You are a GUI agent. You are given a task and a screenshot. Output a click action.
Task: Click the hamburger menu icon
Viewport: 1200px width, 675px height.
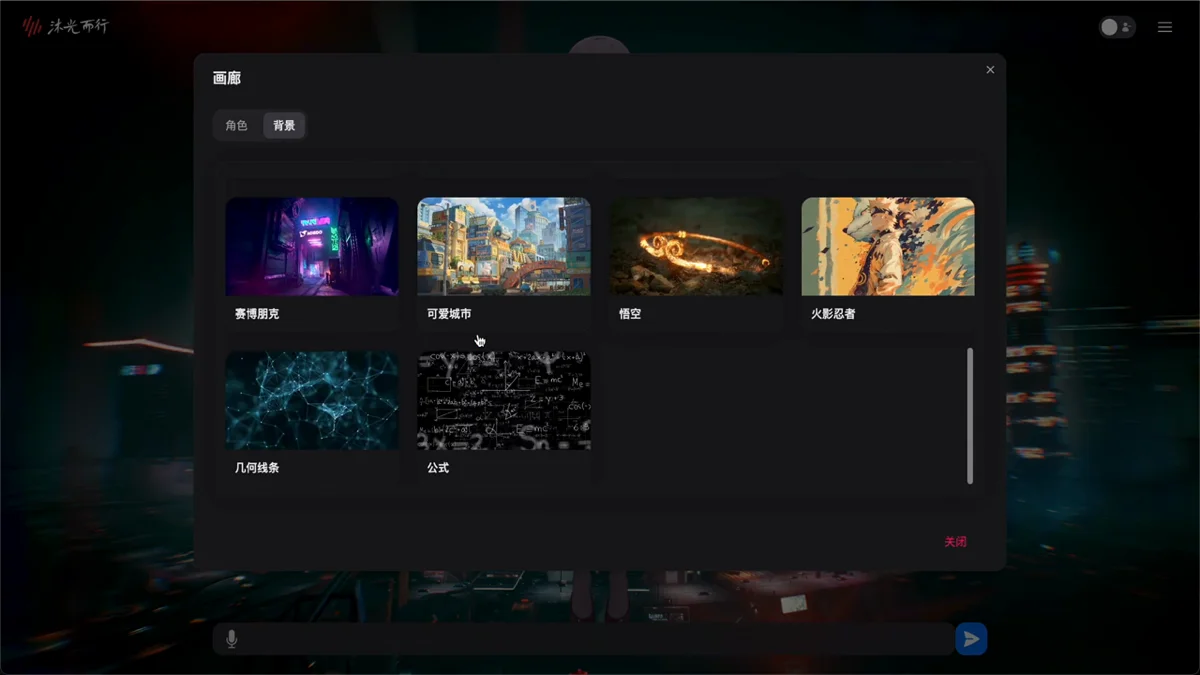[x=1165, y=27]
